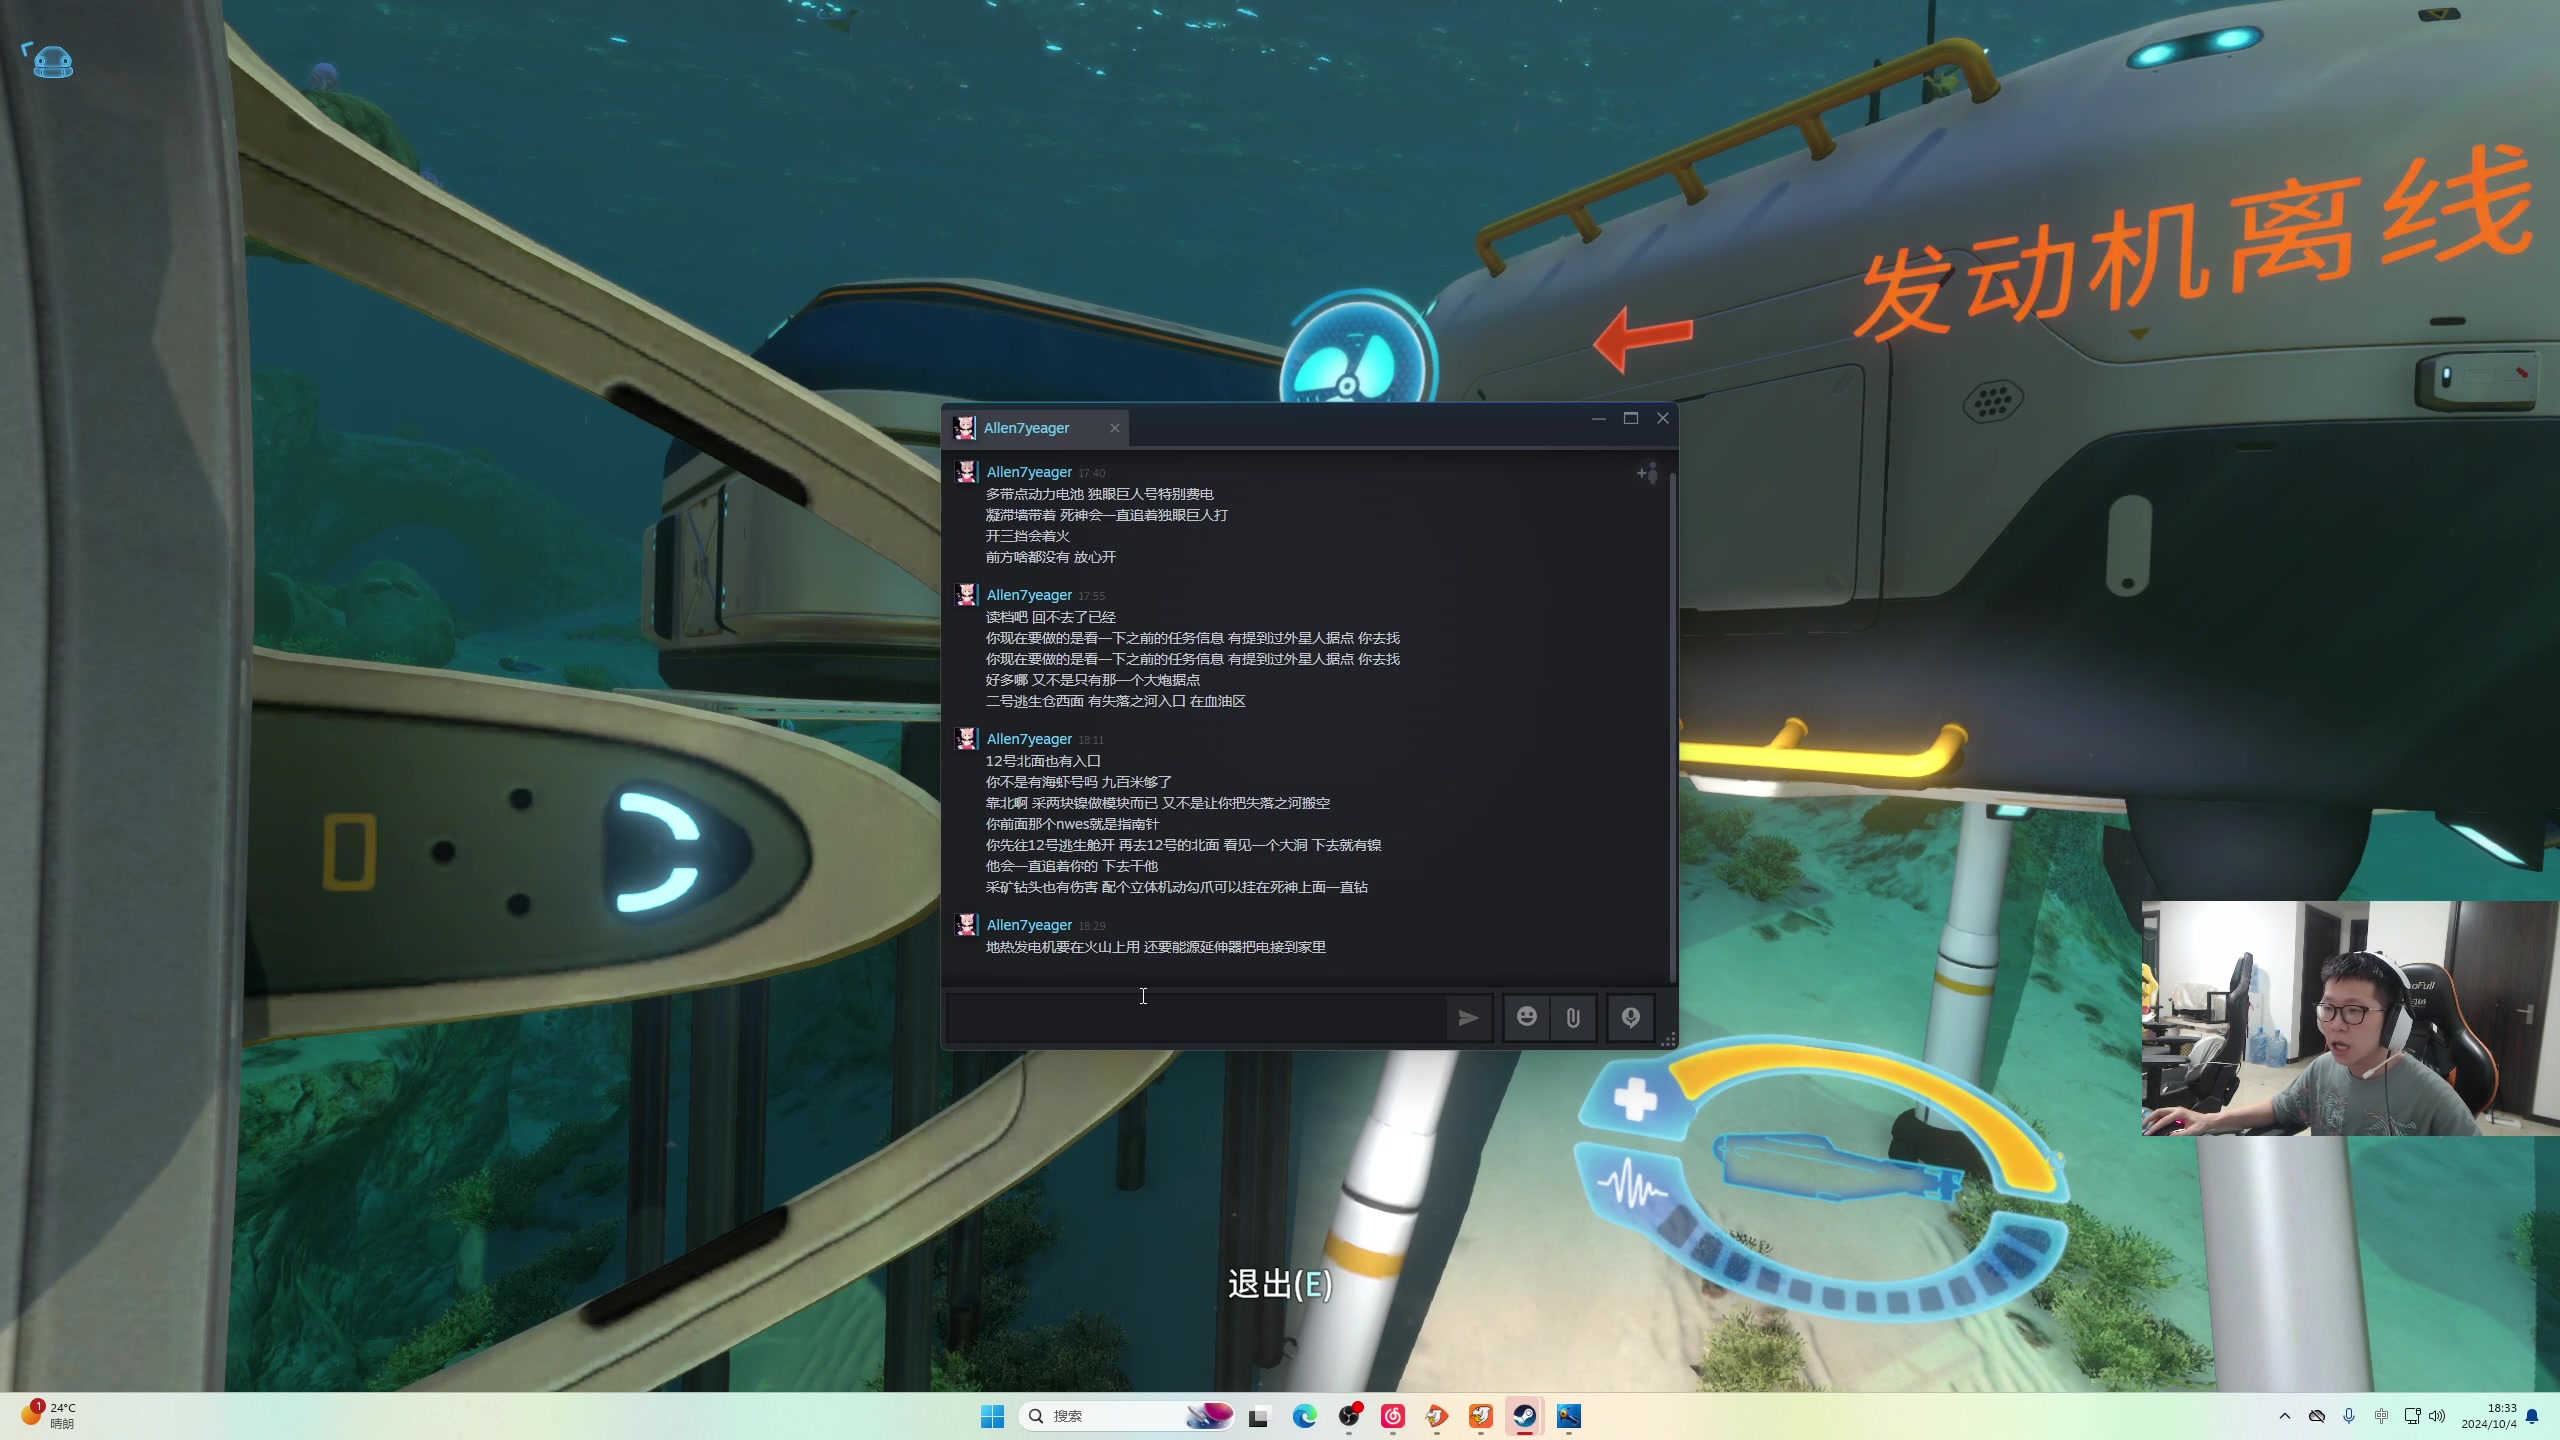Open the emoticon picker in Steam chat
This screenshot has height=1440, width=2560.
tap(1526, 1018)
